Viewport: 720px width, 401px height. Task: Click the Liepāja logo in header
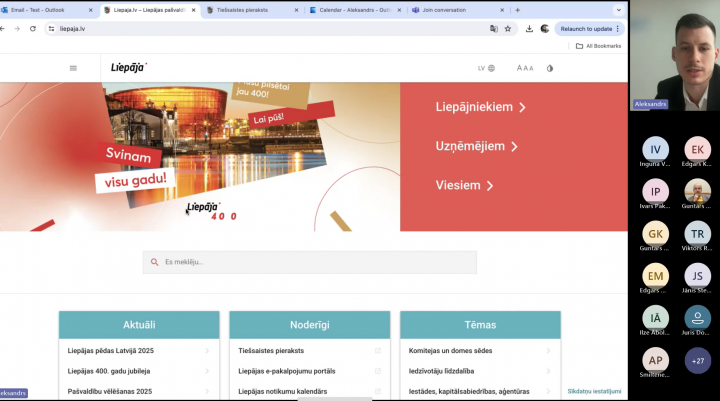129,68
